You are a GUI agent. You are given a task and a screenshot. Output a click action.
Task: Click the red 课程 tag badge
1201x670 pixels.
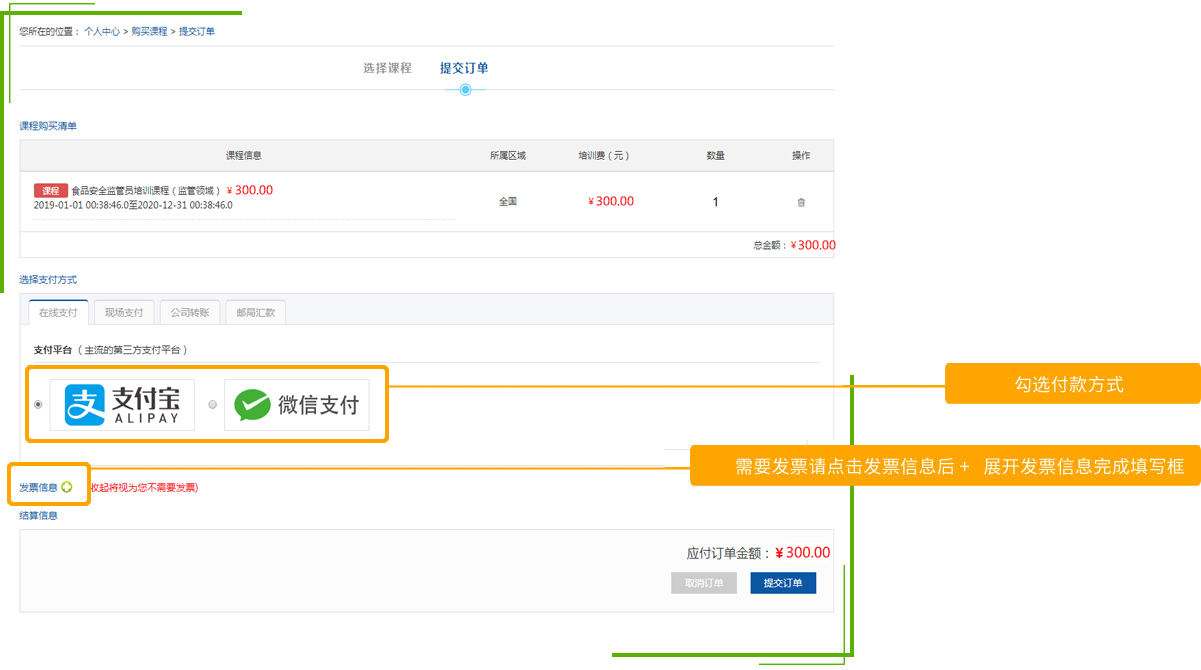50,191
